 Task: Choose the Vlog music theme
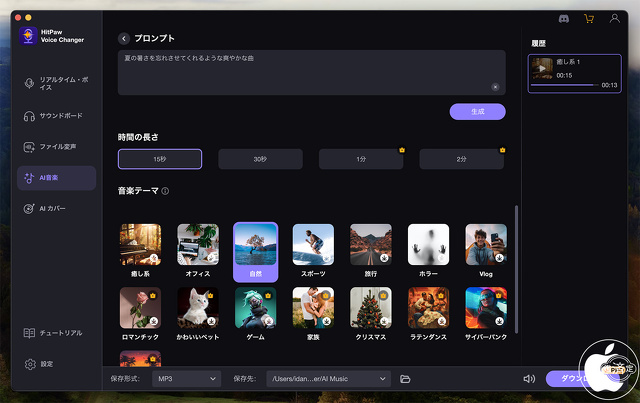[486, 251]
